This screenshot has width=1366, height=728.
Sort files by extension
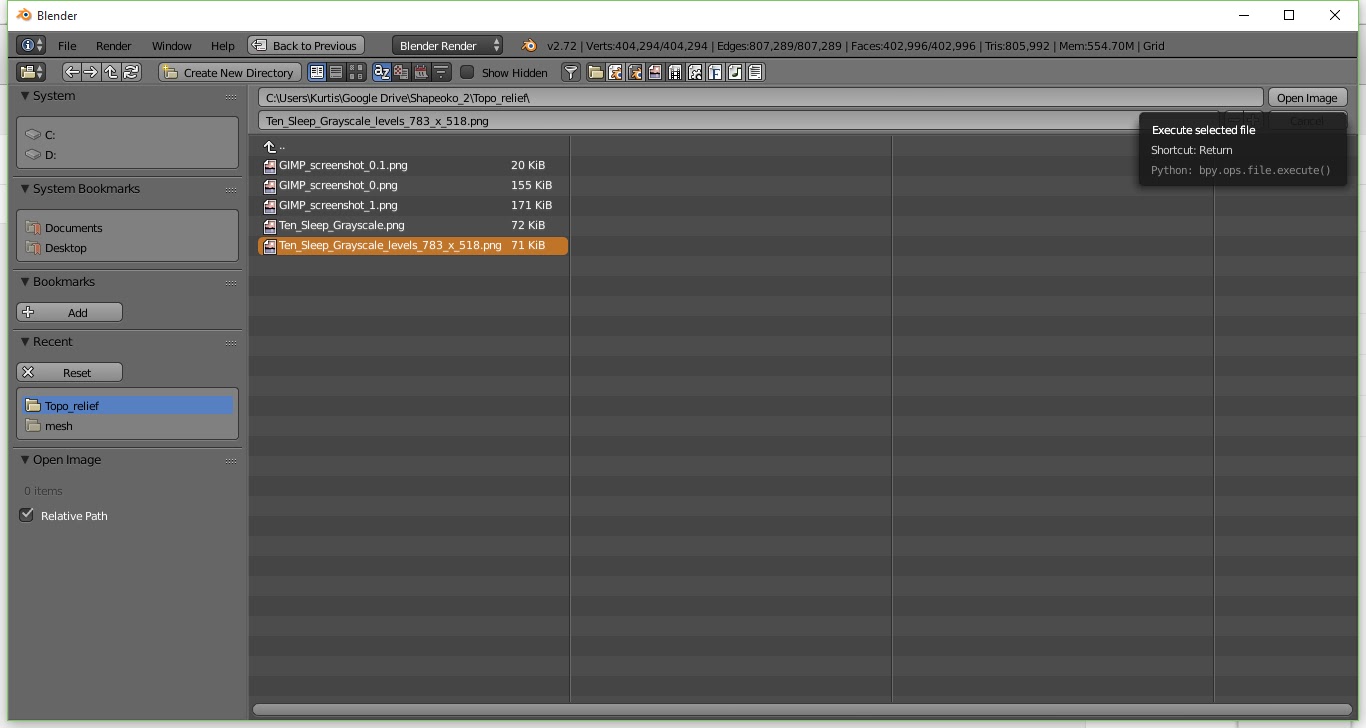[x=401, y=72]
